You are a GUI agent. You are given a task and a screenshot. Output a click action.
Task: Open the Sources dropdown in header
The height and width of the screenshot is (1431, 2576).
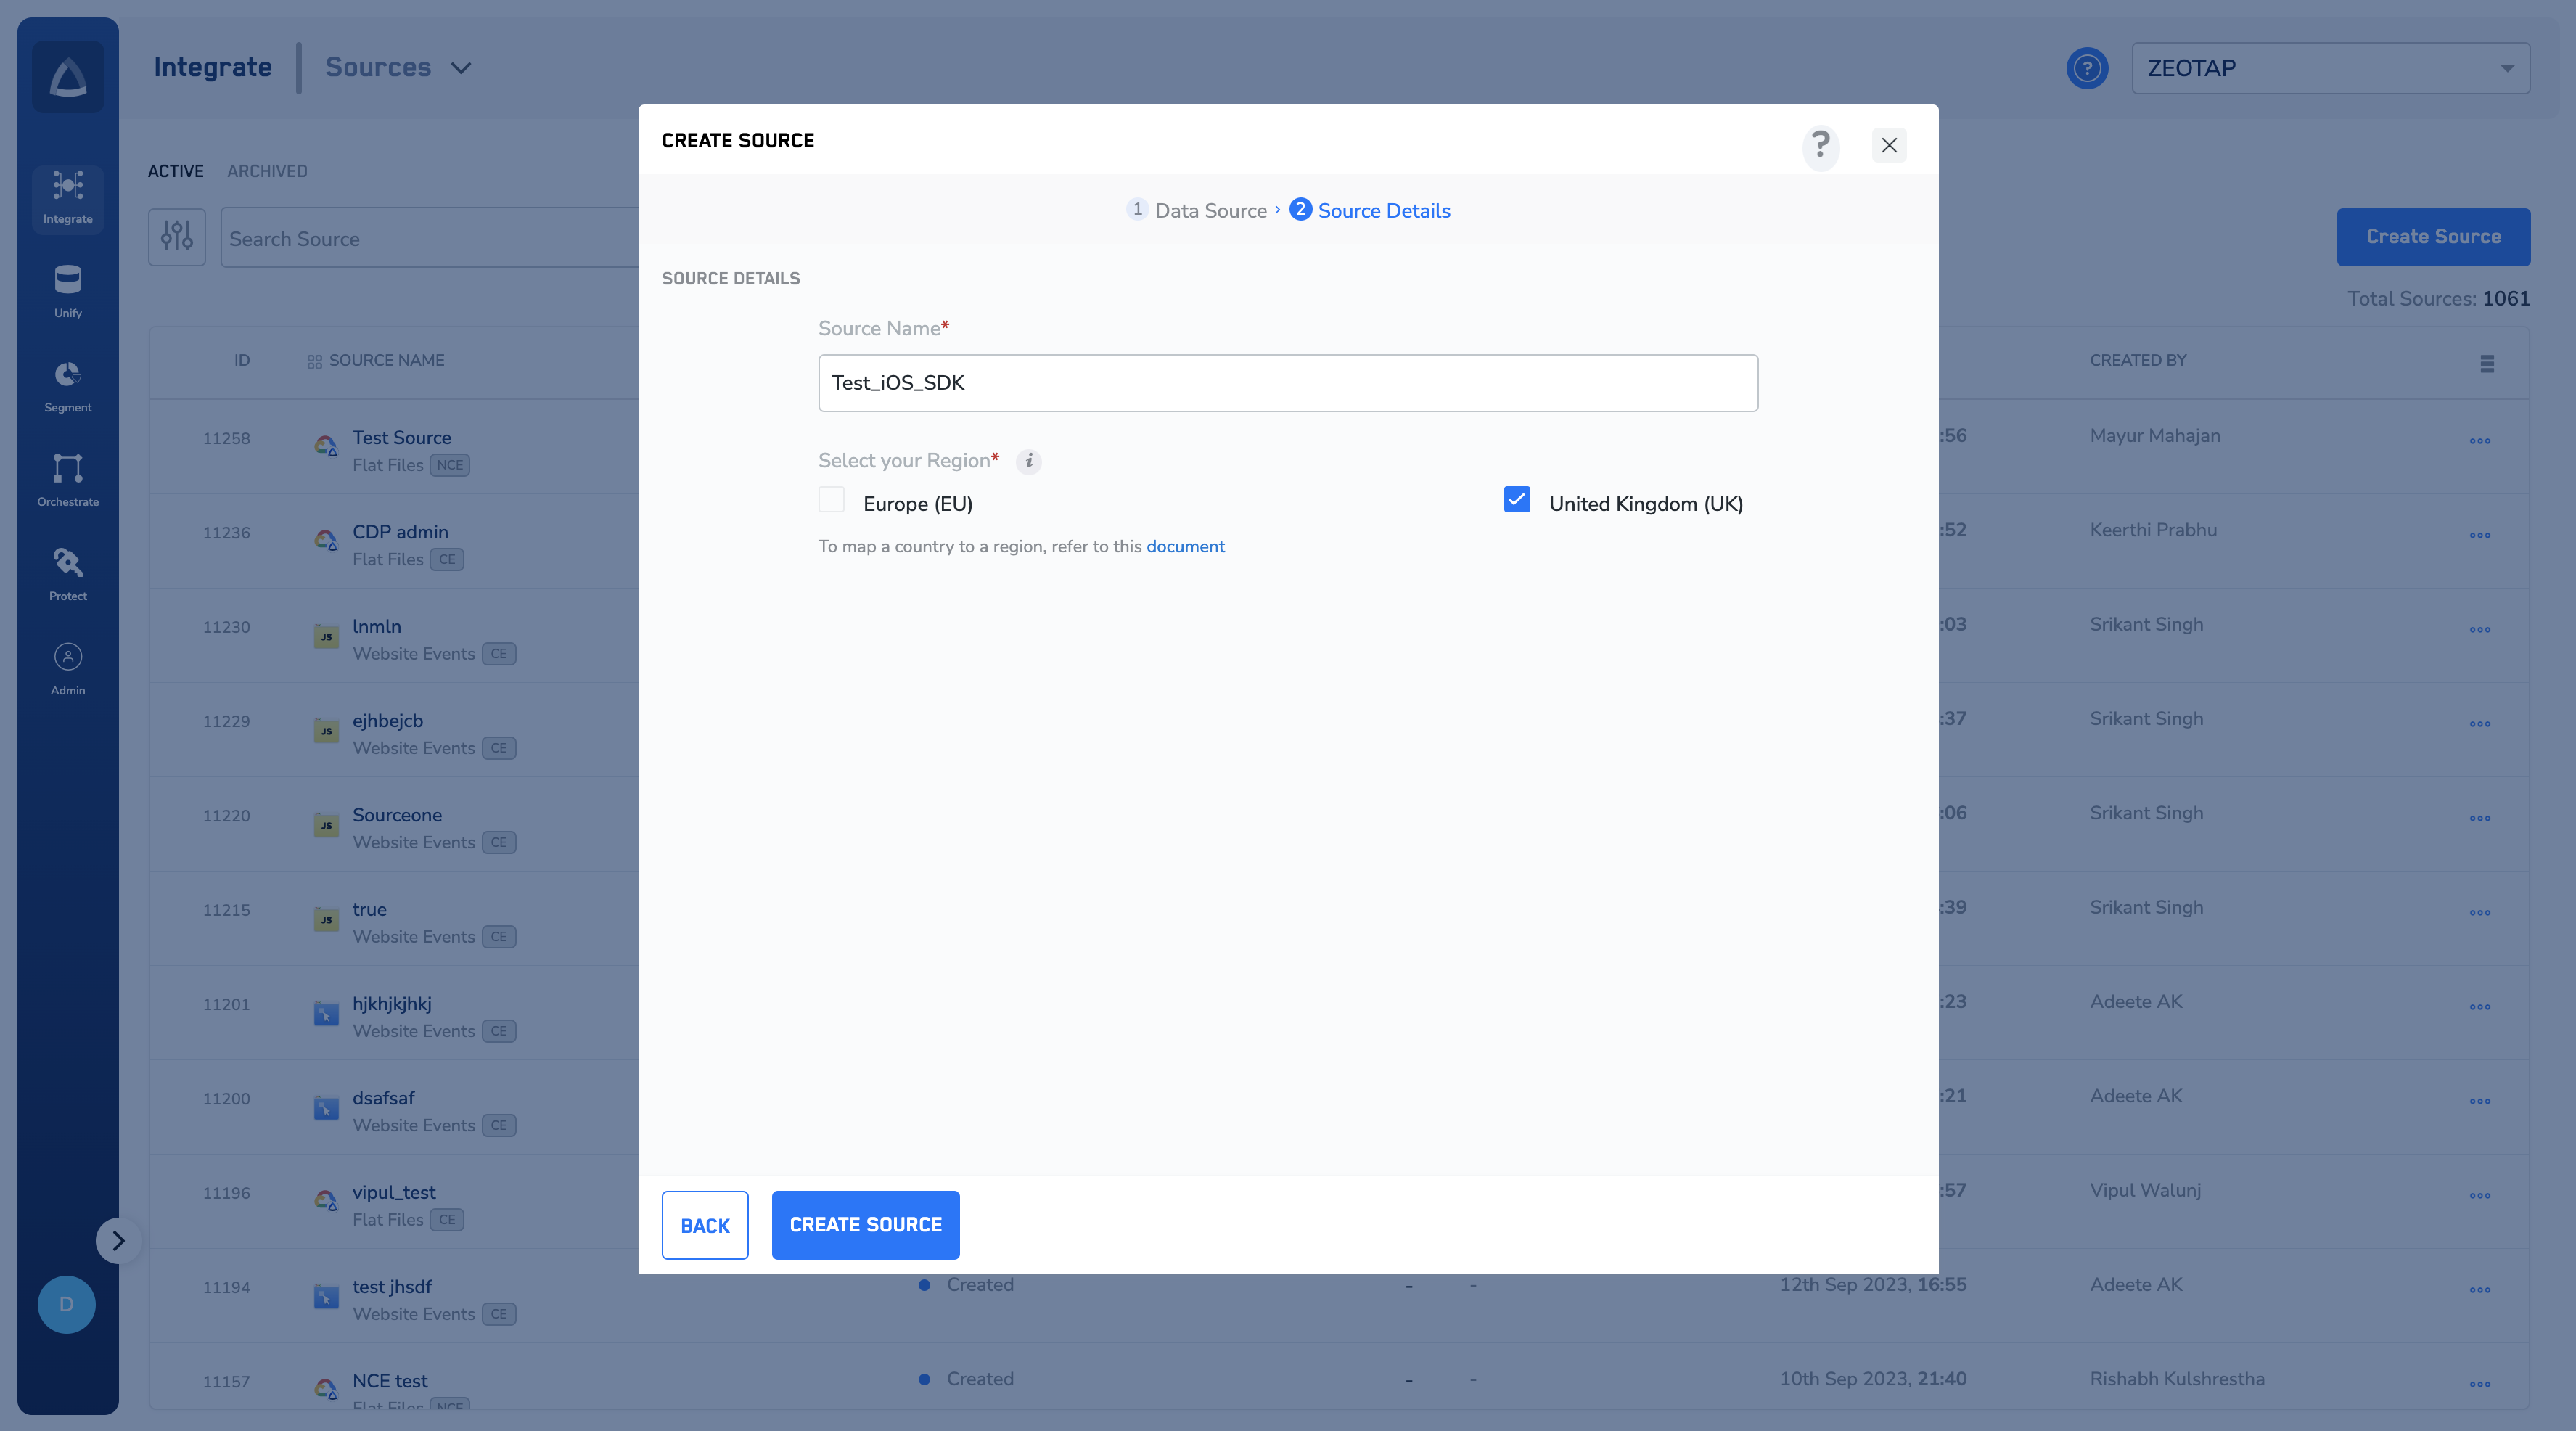398,67
